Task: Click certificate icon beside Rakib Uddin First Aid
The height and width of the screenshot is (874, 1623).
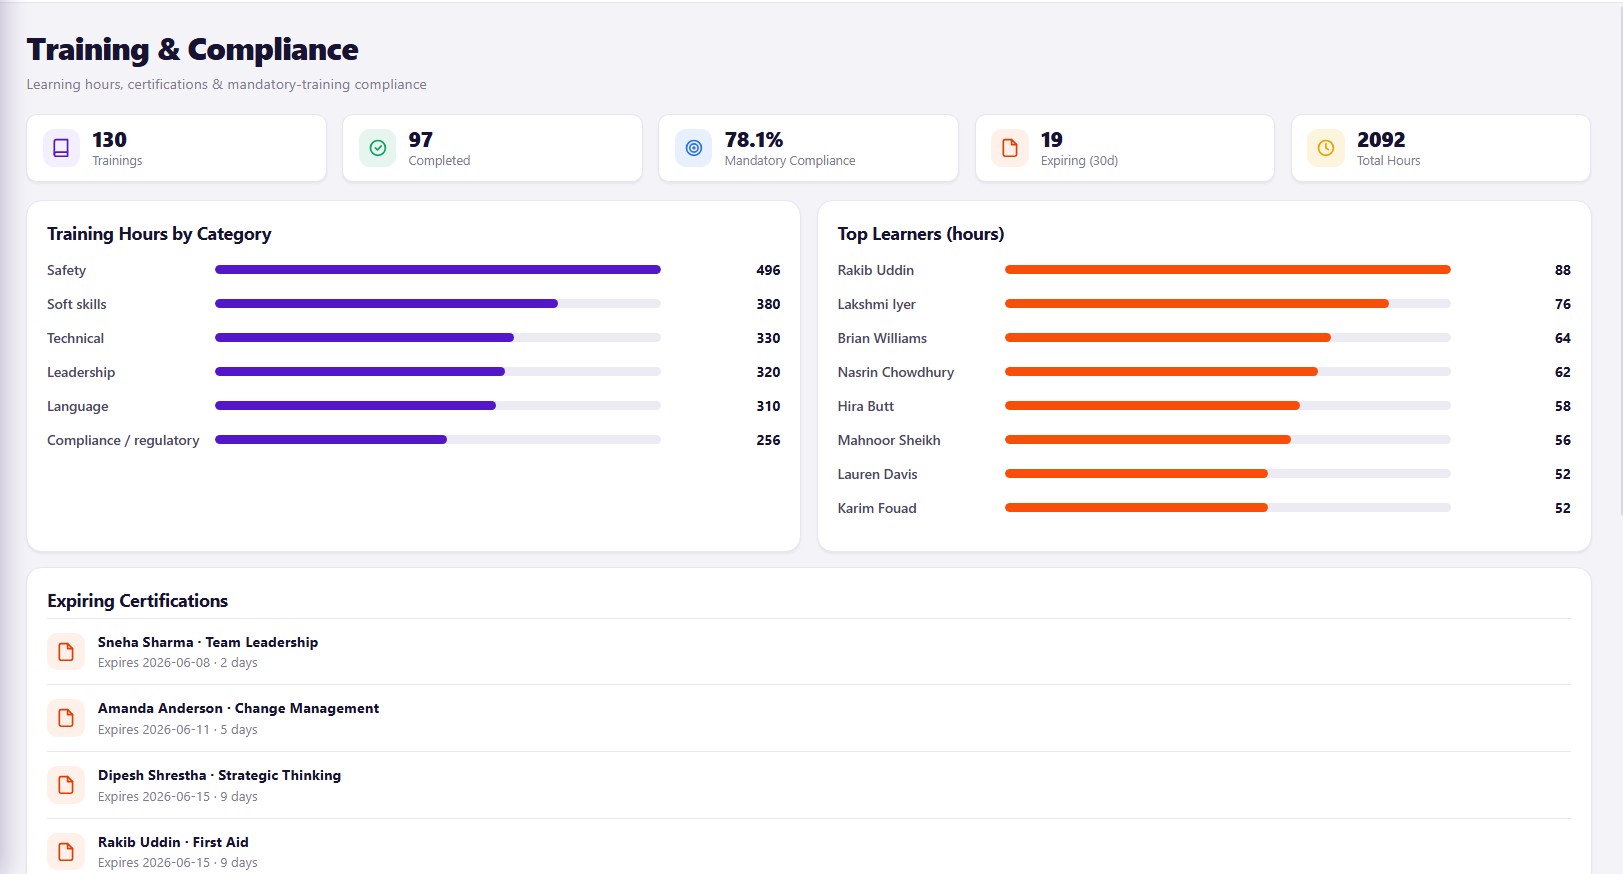Action: pos(66,852)
